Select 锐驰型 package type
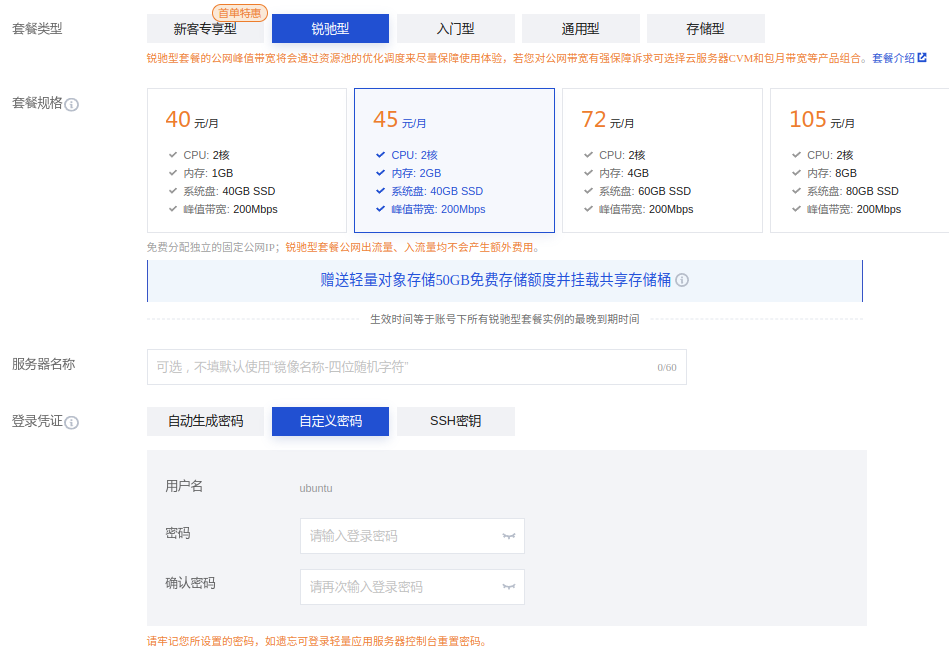The height and width of the screenshot is (653, 949). coord(330,29)
